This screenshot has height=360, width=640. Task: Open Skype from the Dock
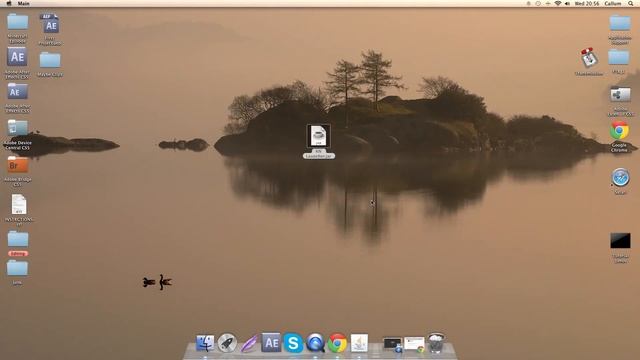(293, 343)
